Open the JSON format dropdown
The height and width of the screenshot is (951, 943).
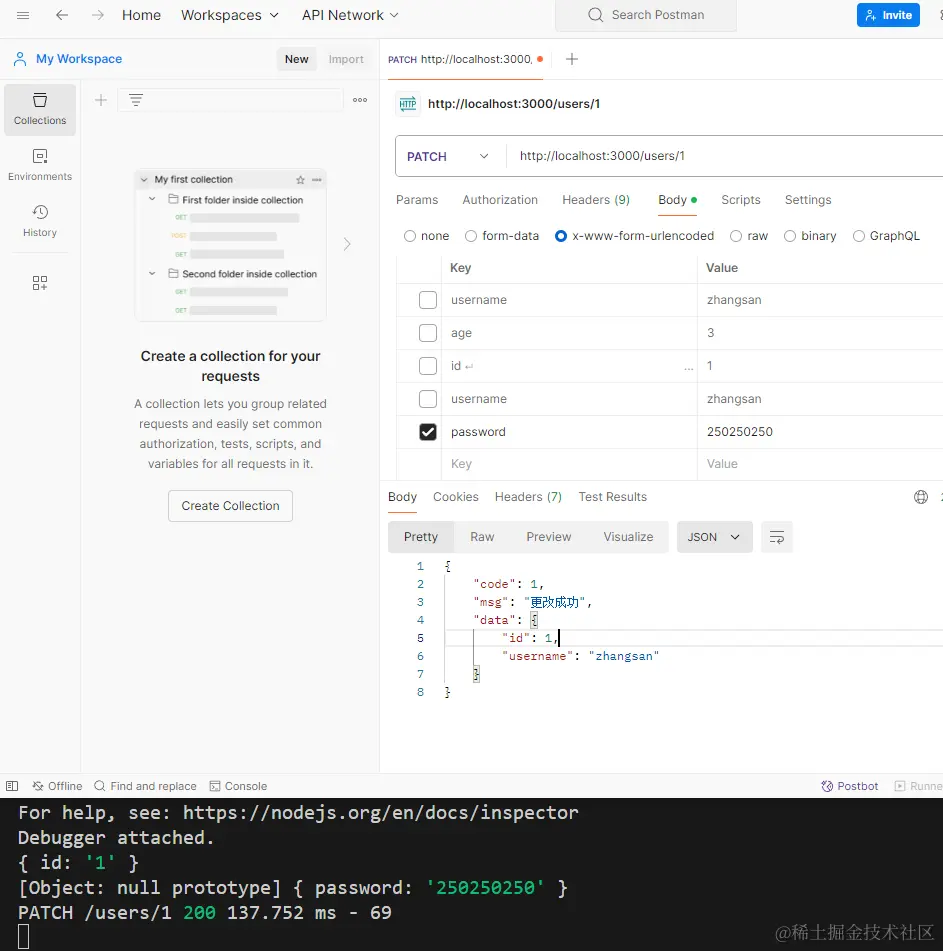(714, 537)
